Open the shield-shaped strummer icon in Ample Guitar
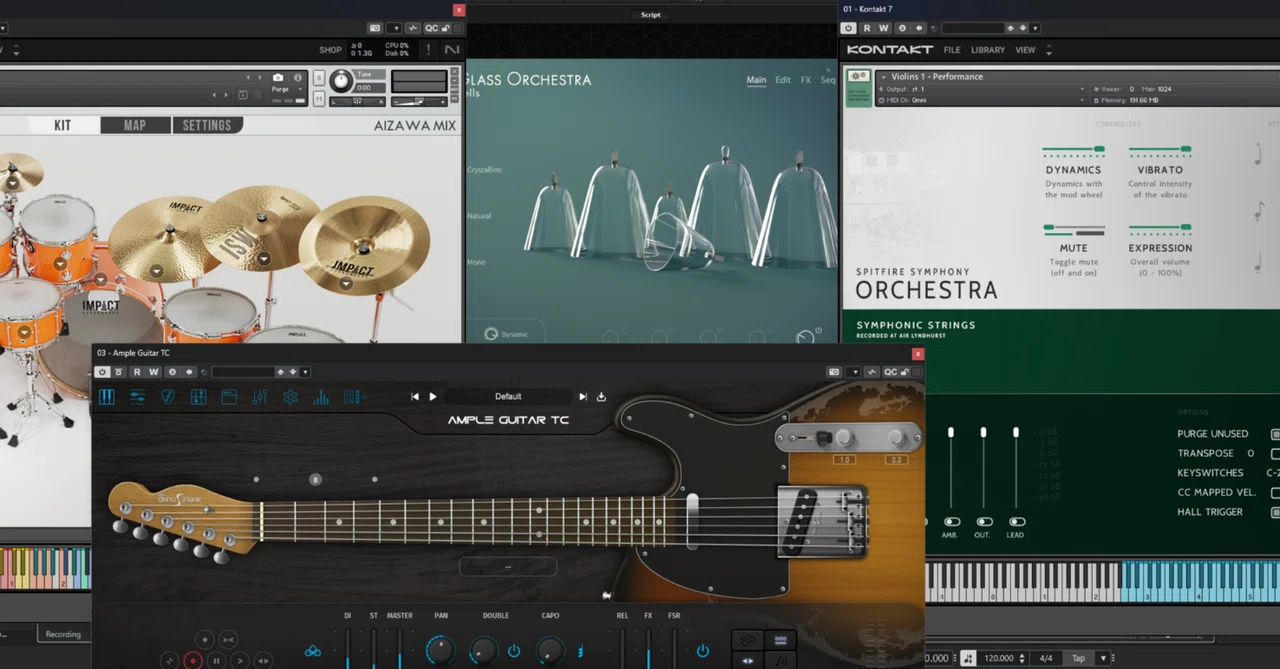 point(168,397)
